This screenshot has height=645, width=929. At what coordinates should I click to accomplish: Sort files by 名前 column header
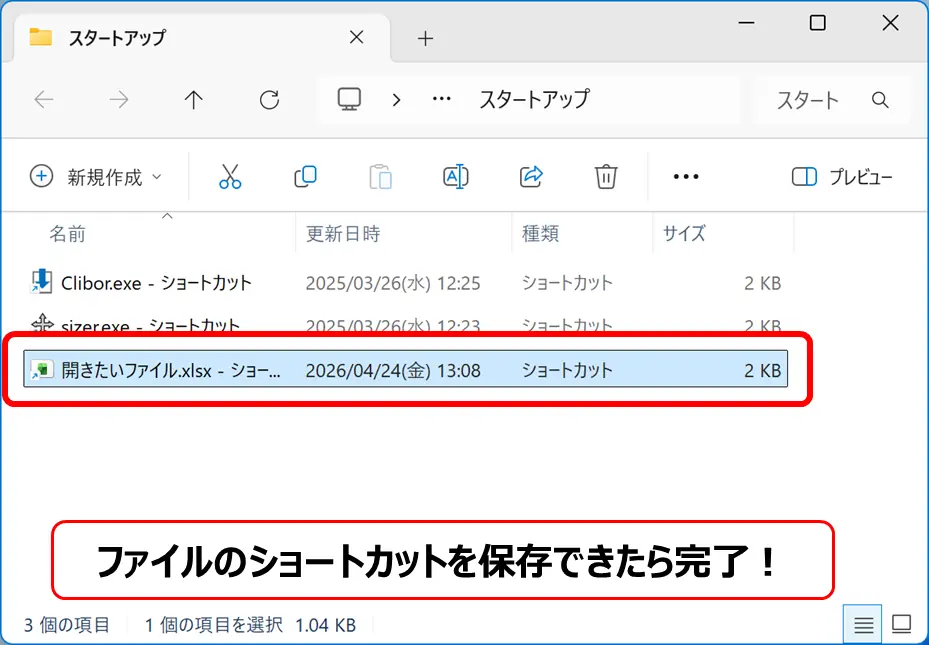point(68,234)
